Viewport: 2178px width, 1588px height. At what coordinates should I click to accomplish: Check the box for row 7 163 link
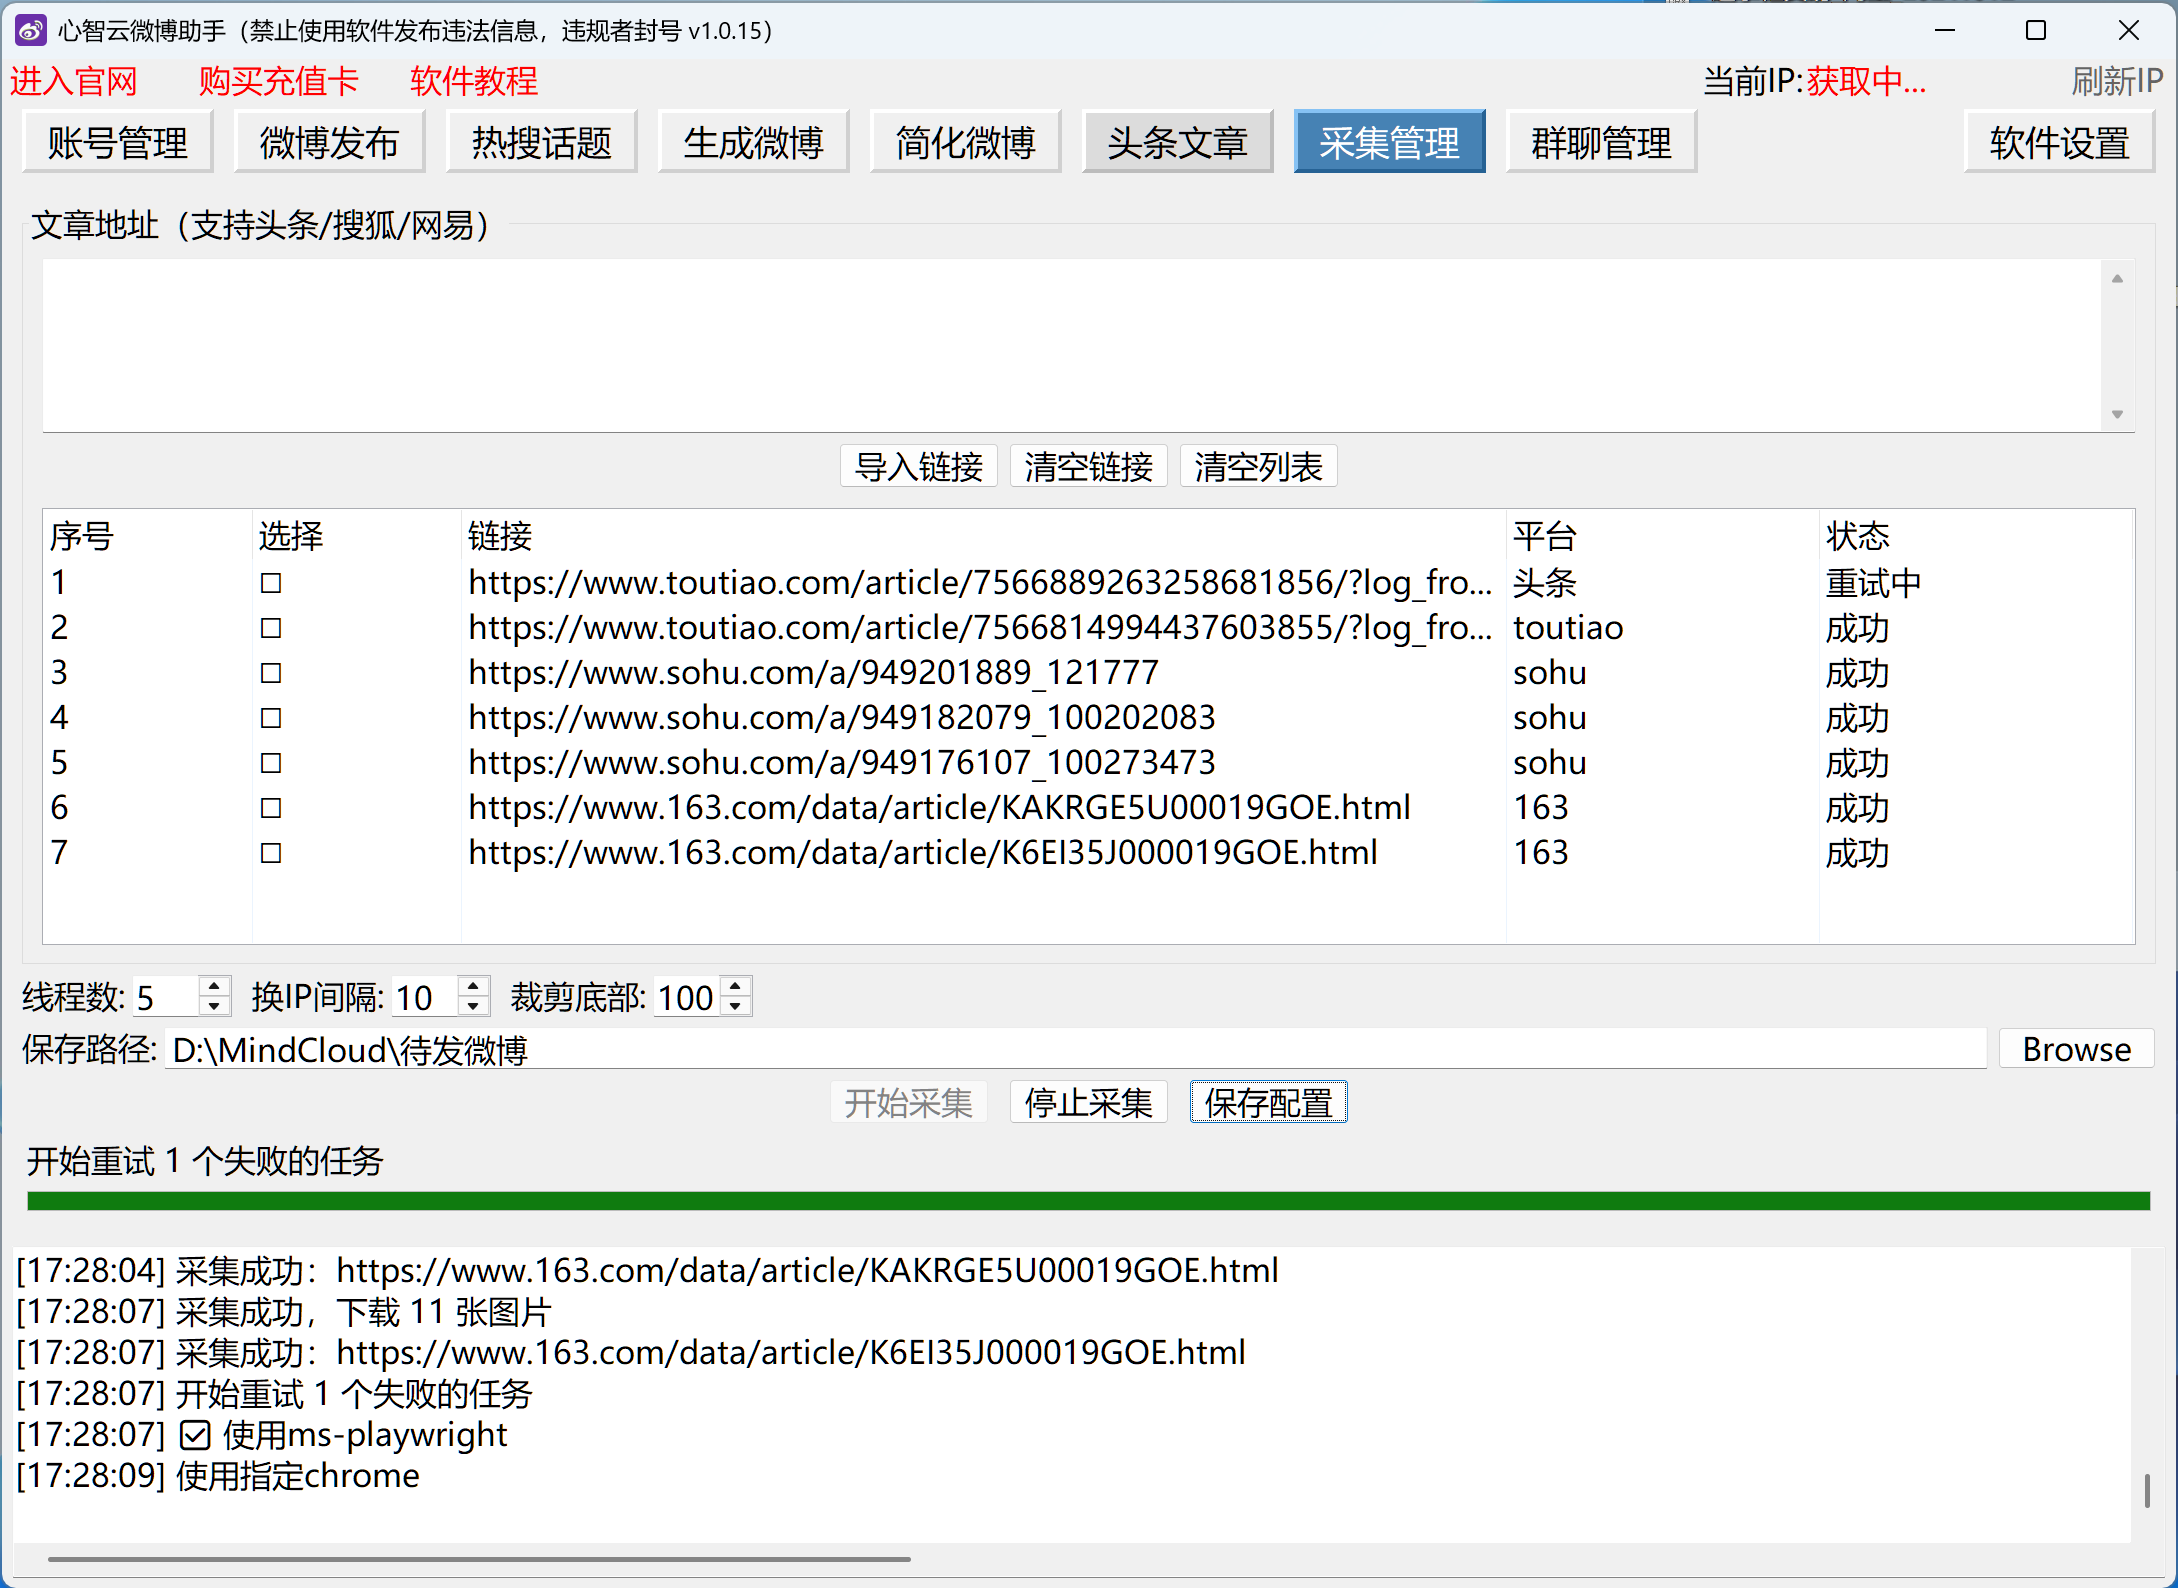[271, 853]
